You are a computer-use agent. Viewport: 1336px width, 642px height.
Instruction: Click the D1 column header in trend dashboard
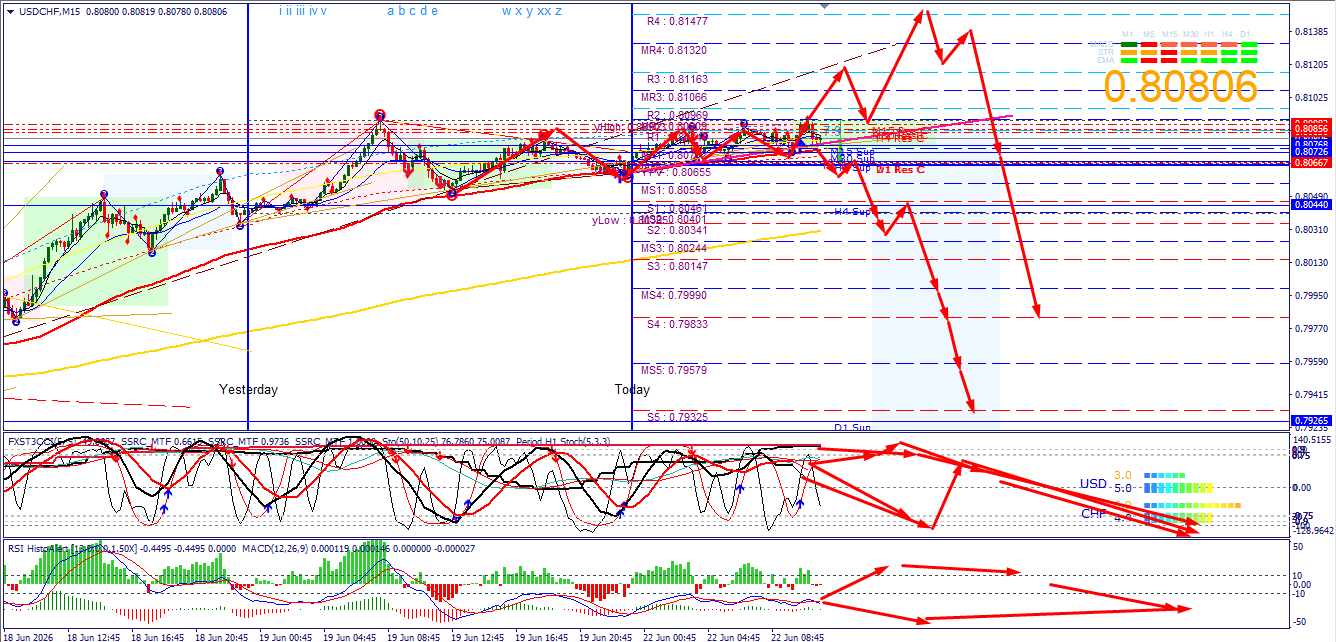coord(1245,34)
